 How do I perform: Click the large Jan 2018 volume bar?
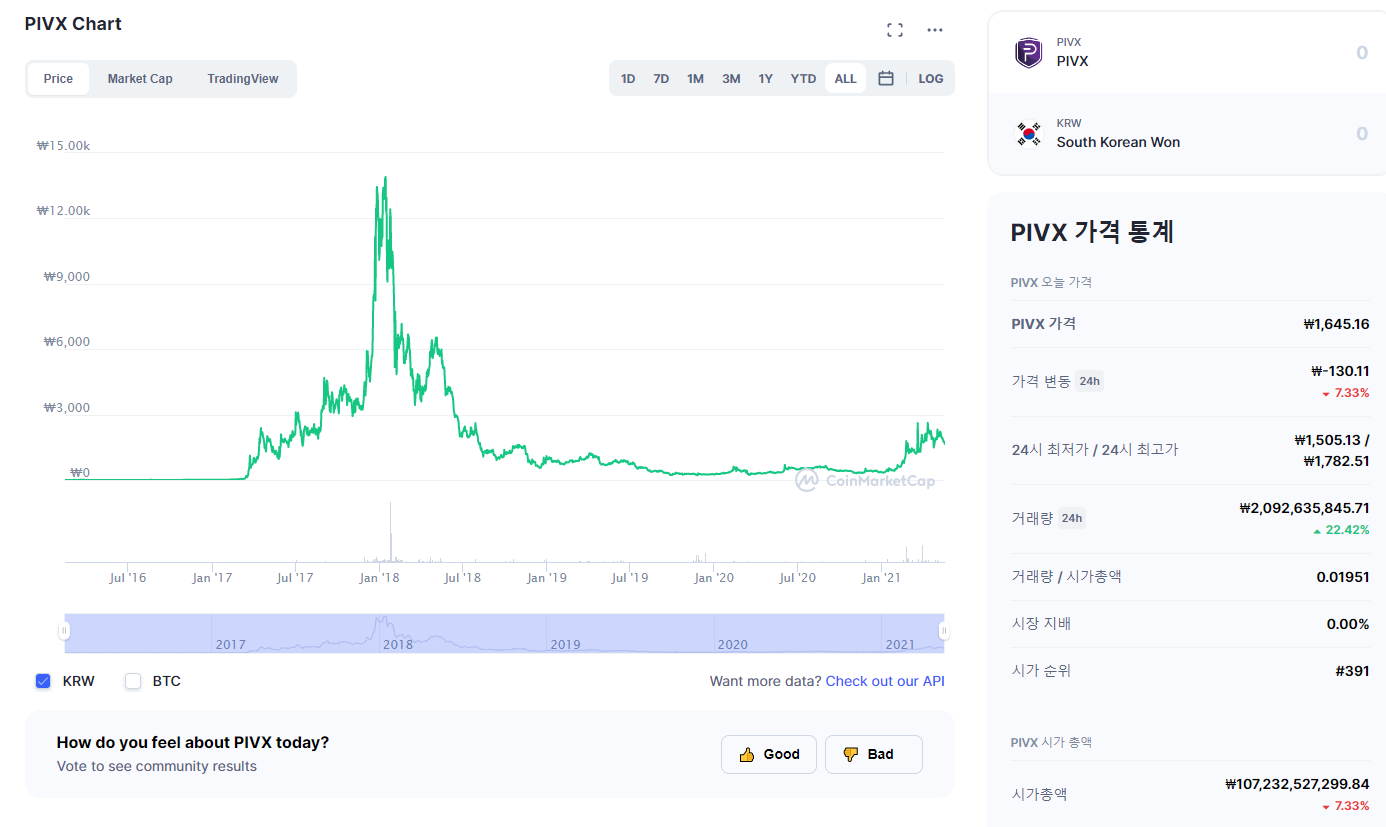point(390,531)
